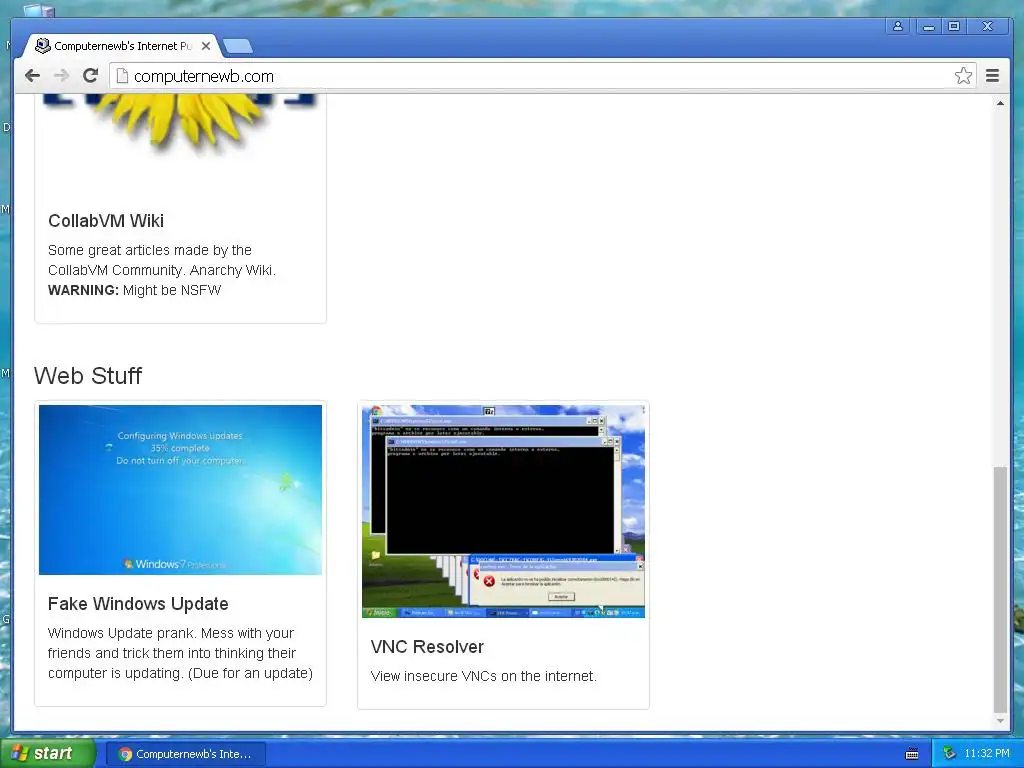Click the scrollbar down arrow
The image size is (1024, 768).
tap(1000, 721)
